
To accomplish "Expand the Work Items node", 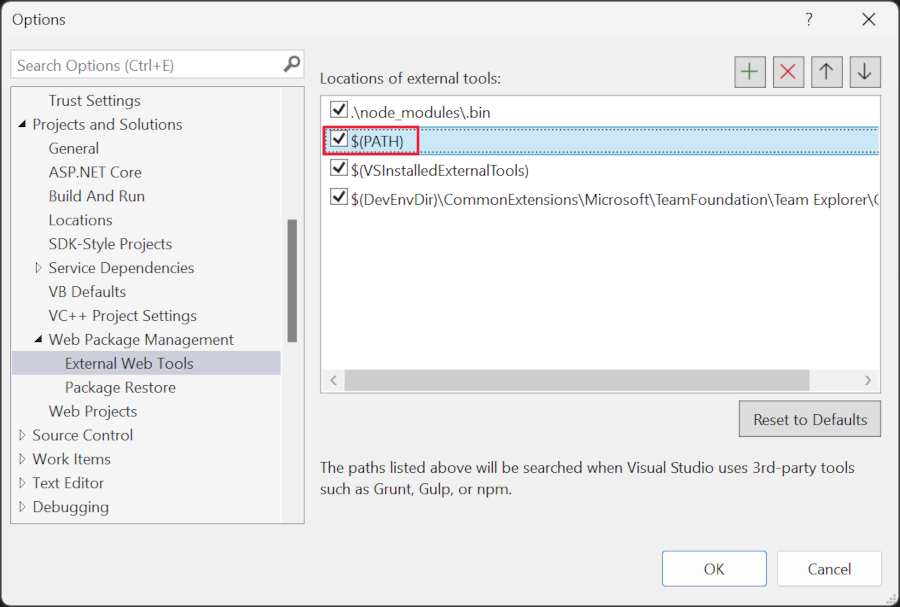I will tap(22, 459).
